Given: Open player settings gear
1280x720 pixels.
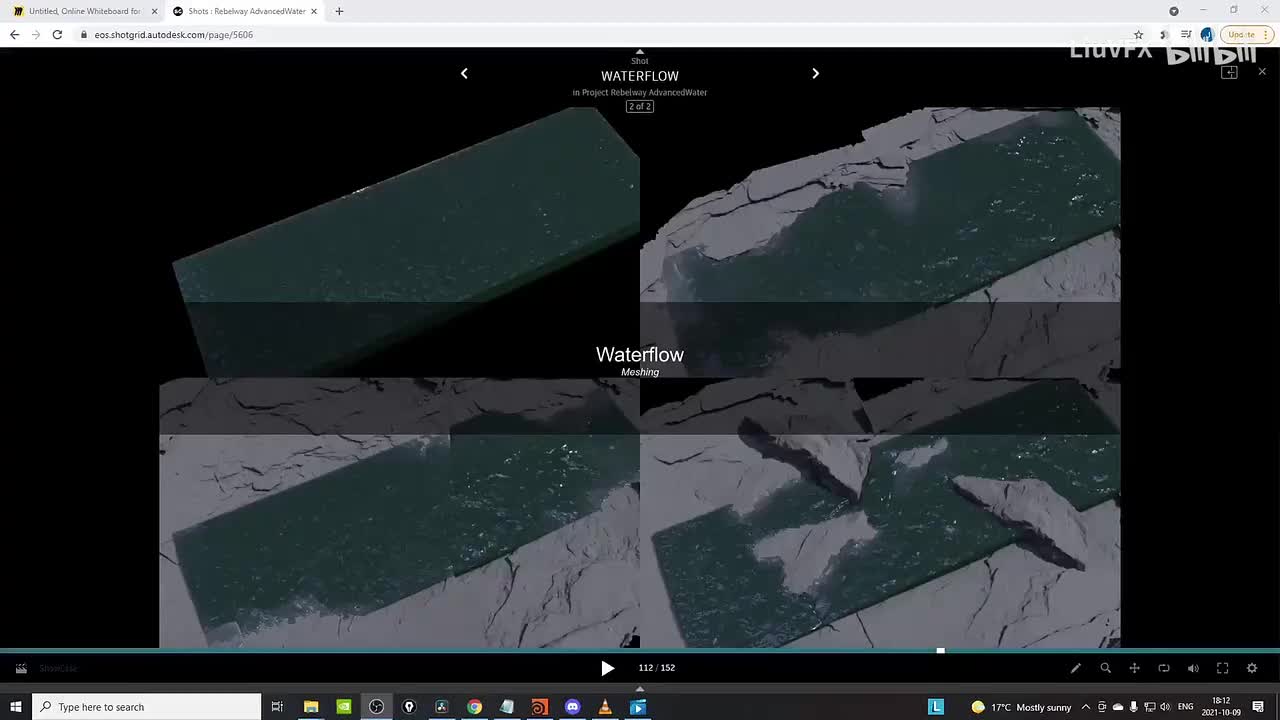Looking at the screenshot, I should [1252, 668].
